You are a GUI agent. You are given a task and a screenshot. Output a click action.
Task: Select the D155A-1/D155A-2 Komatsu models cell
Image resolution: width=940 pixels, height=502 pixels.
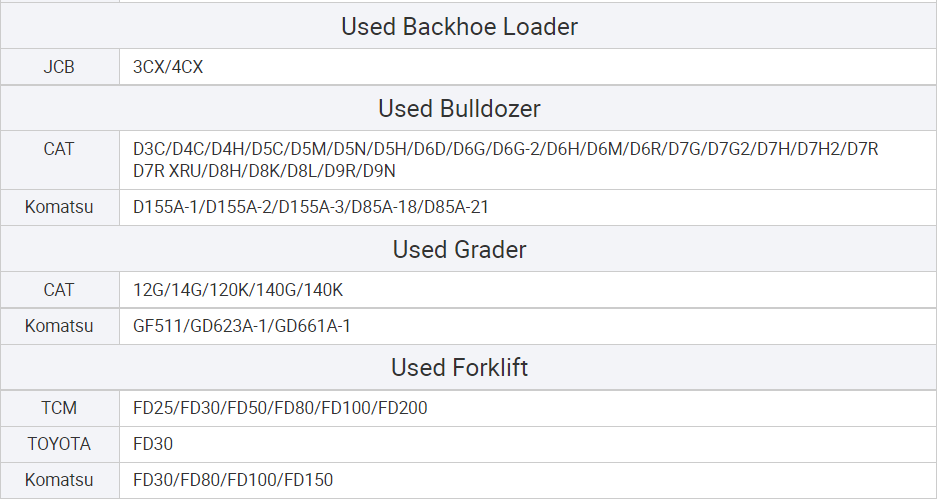[310, 208]
